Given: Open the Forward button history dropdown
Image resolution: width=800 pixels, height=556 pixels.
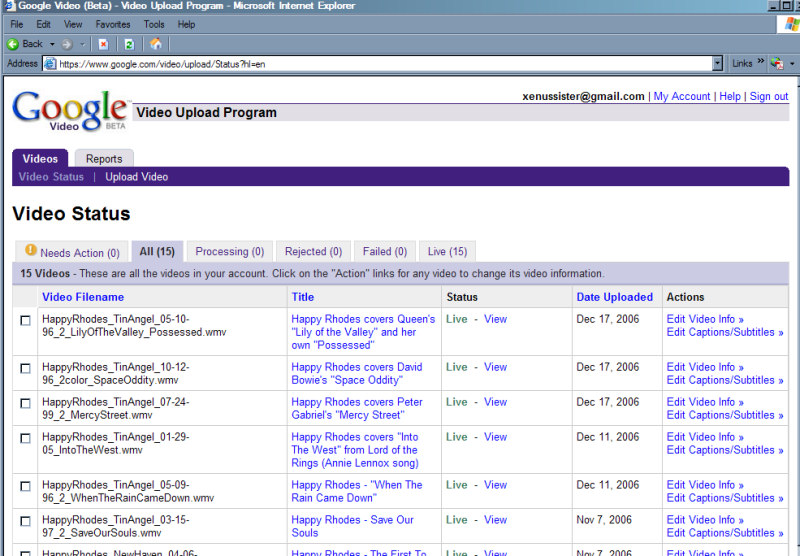Looking at the screenshot, I should [82, 44].
